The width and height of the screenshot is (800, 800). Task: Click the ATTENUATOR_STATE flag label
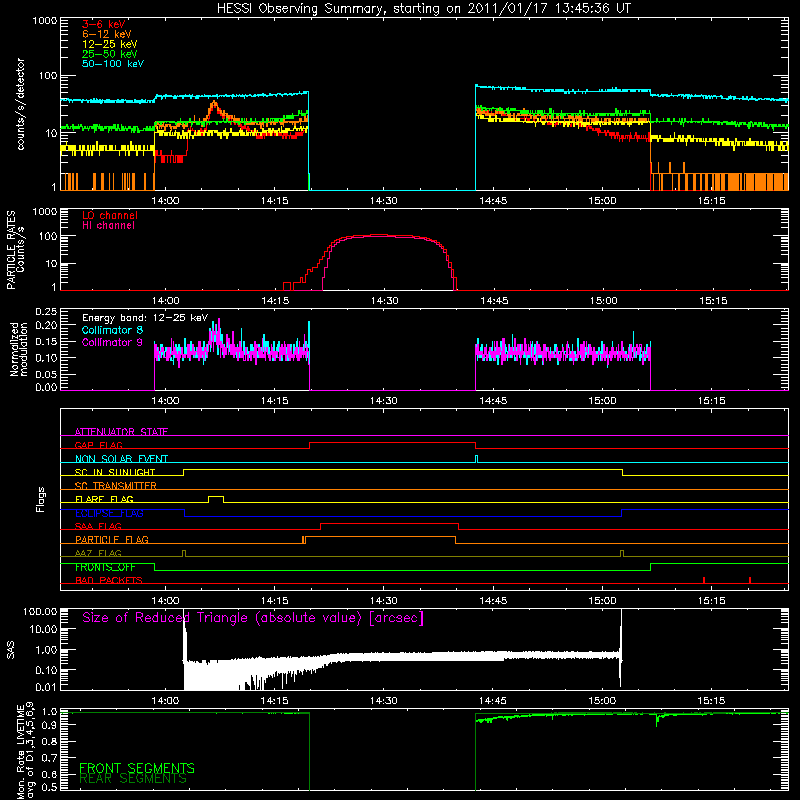[121, 432]
